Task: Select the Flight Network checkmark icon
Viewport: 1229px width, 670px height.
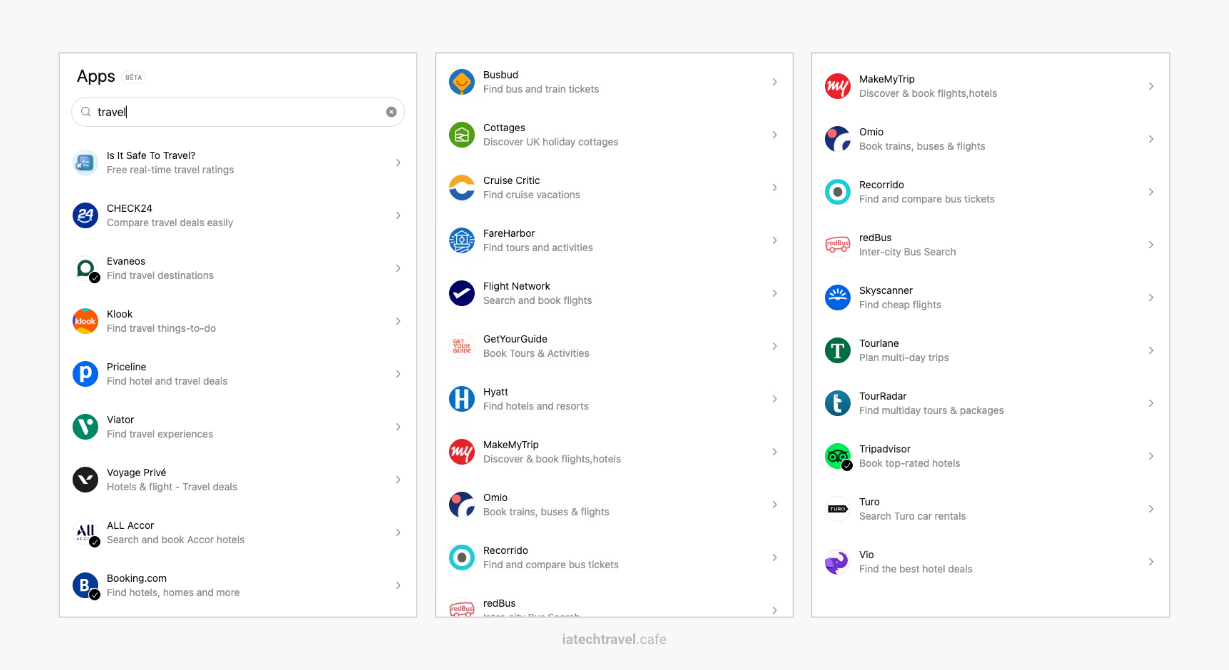Action: click(x=461, y=293)
